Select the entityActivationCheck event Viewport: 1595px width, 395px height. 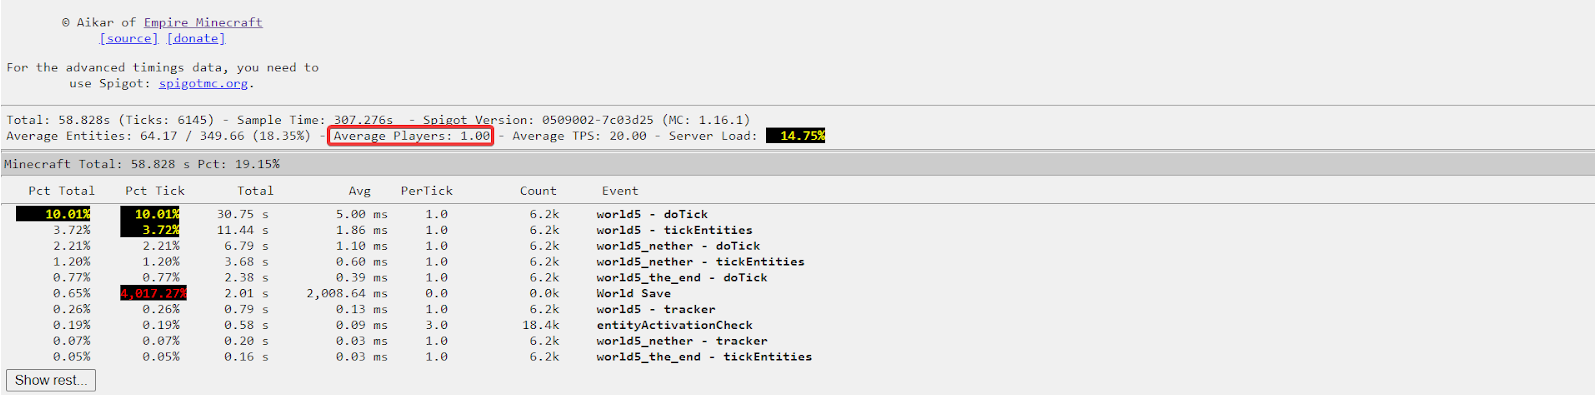[675, 325]
